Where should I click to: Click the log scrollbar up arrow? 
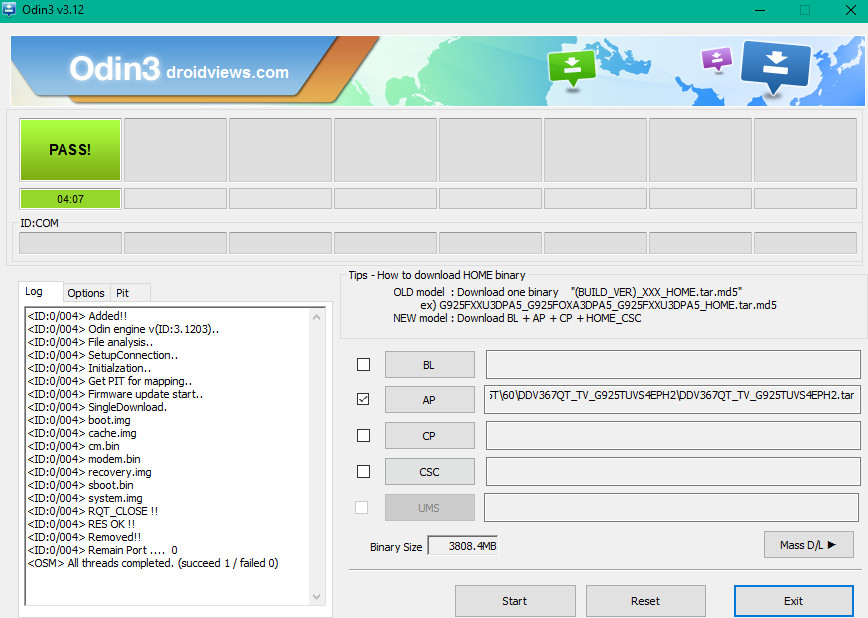pos(317,317)
